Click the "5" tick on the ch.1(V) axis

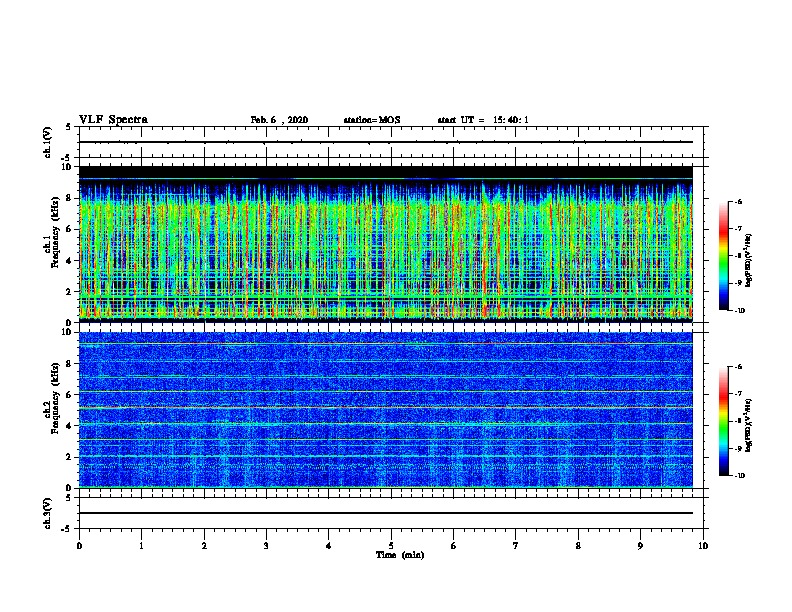click(x=69, y=127)
